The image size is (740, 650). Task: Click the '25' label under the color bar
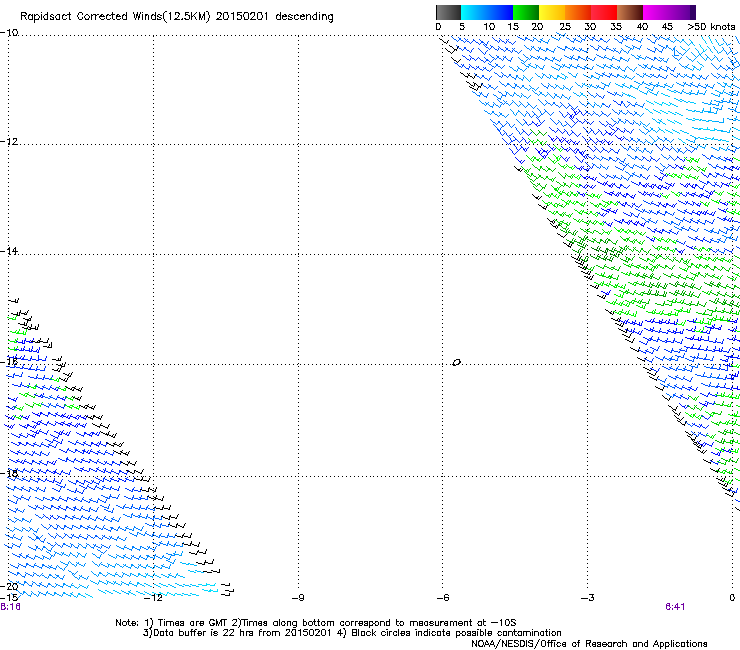(x=564, y=27)
